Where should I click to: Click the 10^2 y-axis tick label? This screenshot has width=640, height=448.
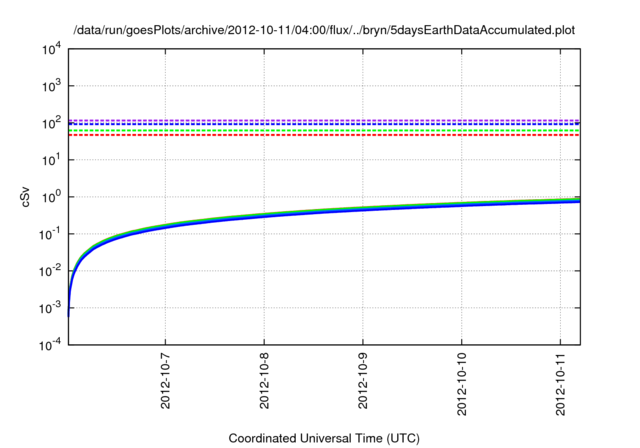[52, 123]
